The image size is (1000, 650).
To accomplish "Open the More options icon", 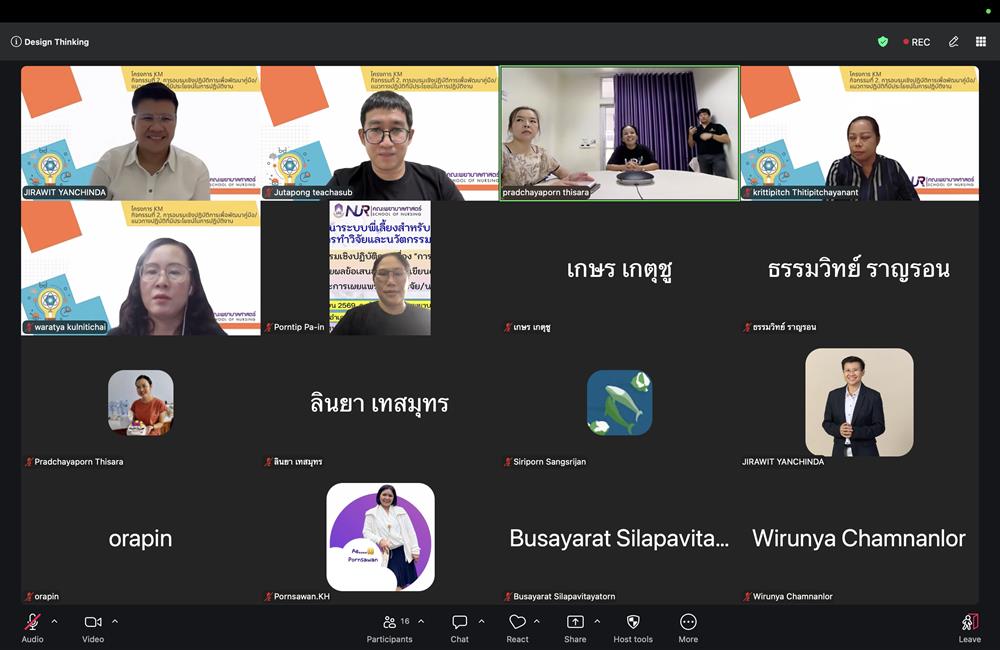I will click(x=688, y=622).
